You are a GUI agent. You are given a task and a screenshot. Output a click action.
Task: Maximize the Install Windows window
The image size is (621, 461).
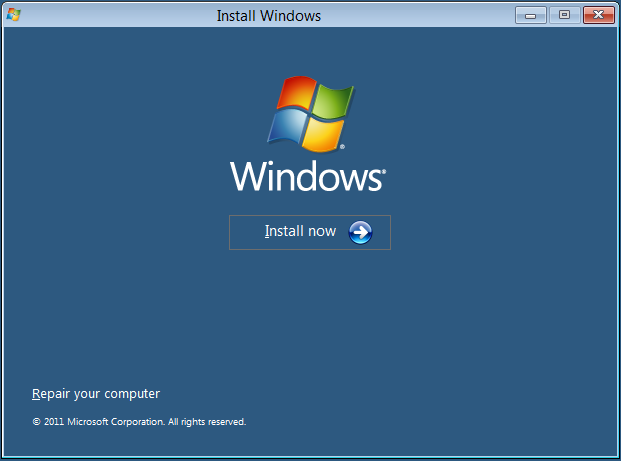point(564,15)
